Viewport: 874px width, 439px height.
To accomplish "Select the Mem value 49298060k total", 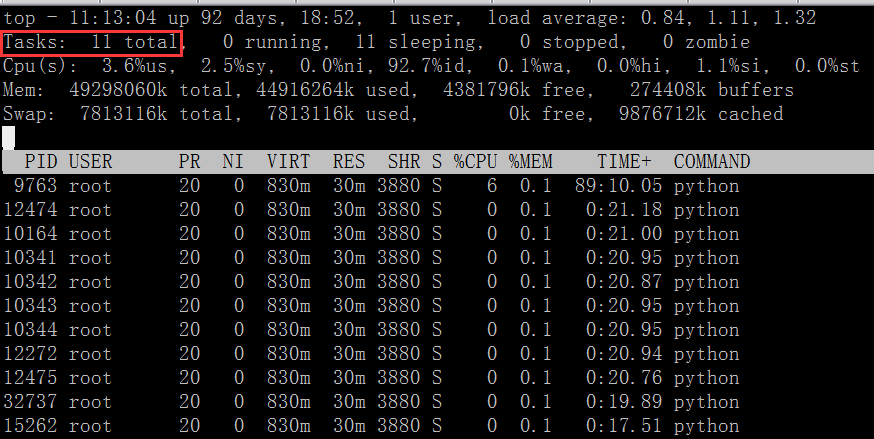I will coord(154,90).
